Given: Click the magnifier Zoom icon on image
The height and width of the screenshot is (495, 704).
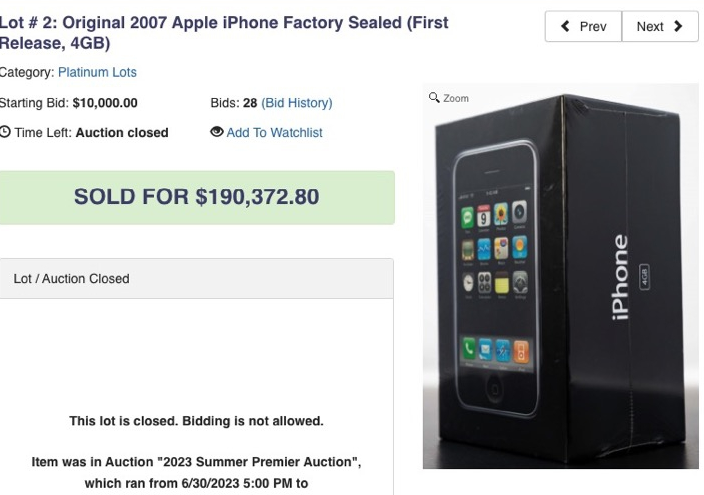Looking at the screenshot, I should [434, 98].
